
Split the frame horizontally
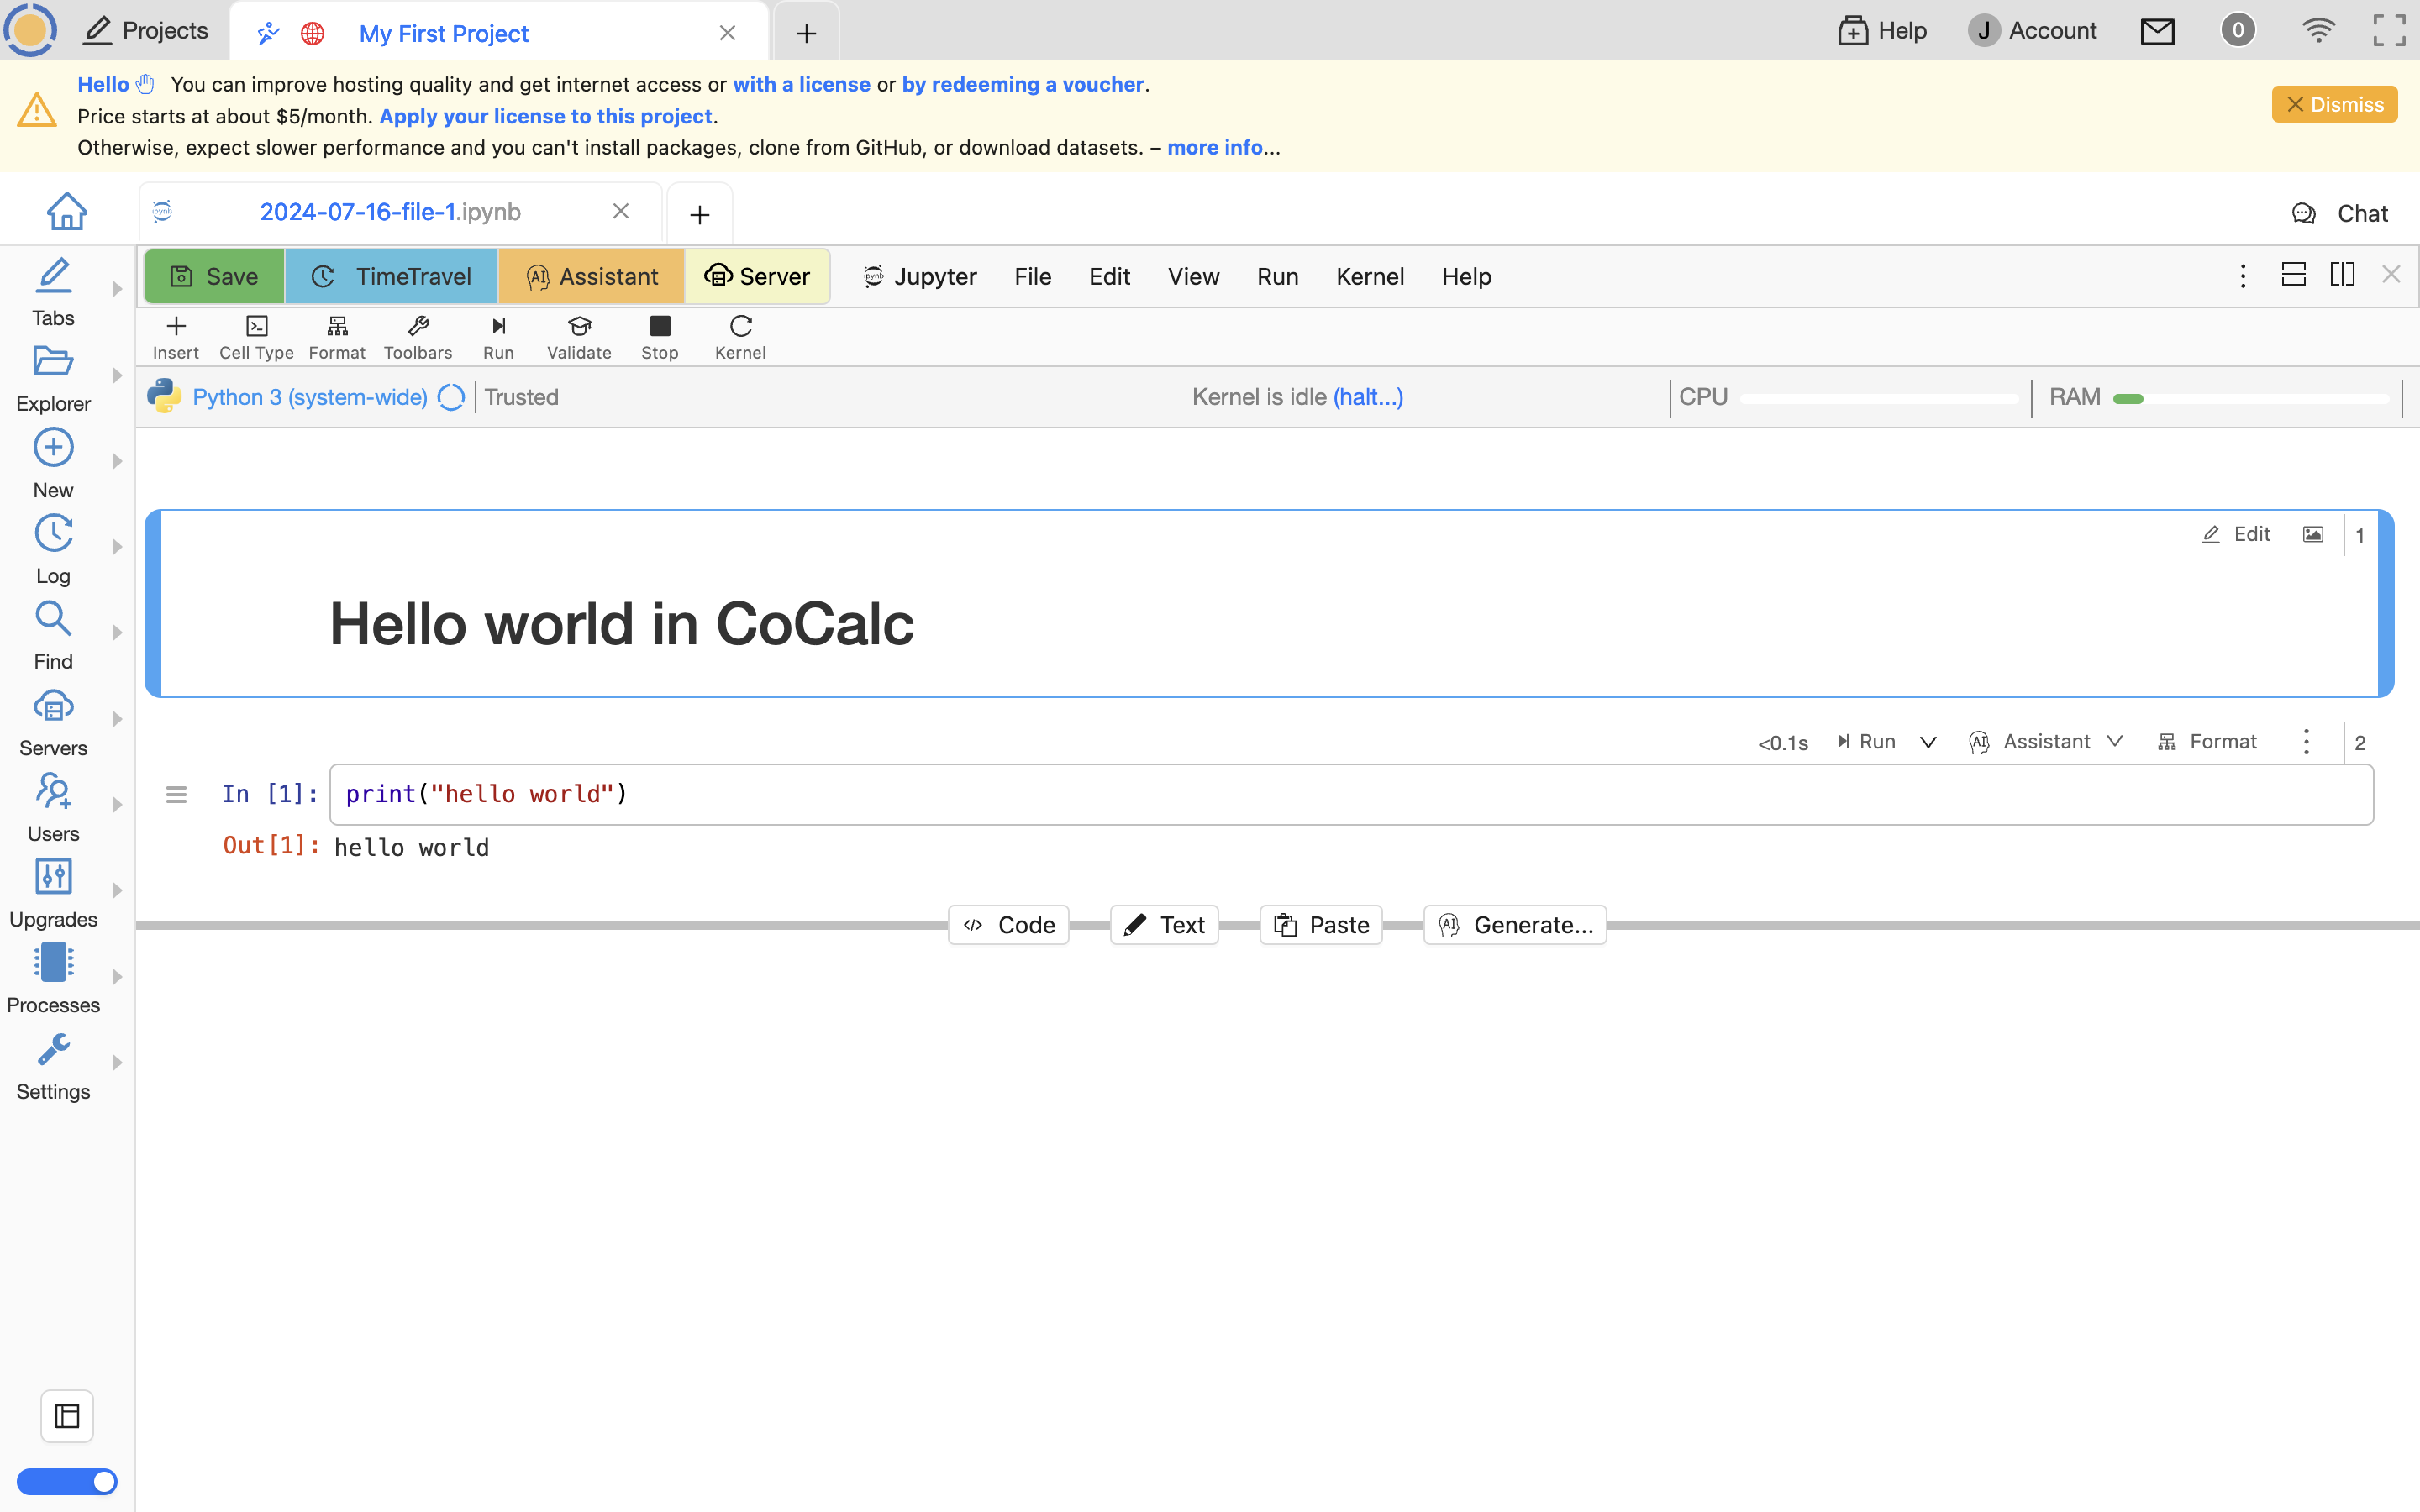2293,274
